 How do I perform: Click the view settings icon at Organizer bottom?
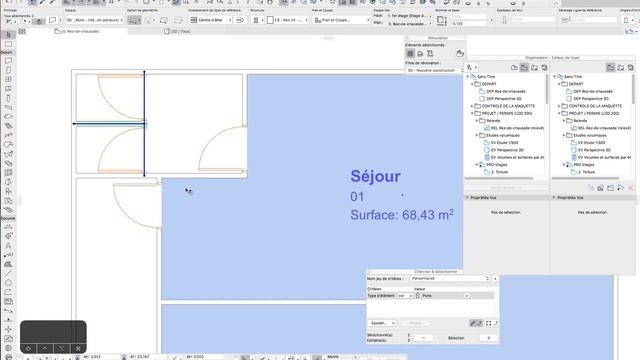pos(600,188)
